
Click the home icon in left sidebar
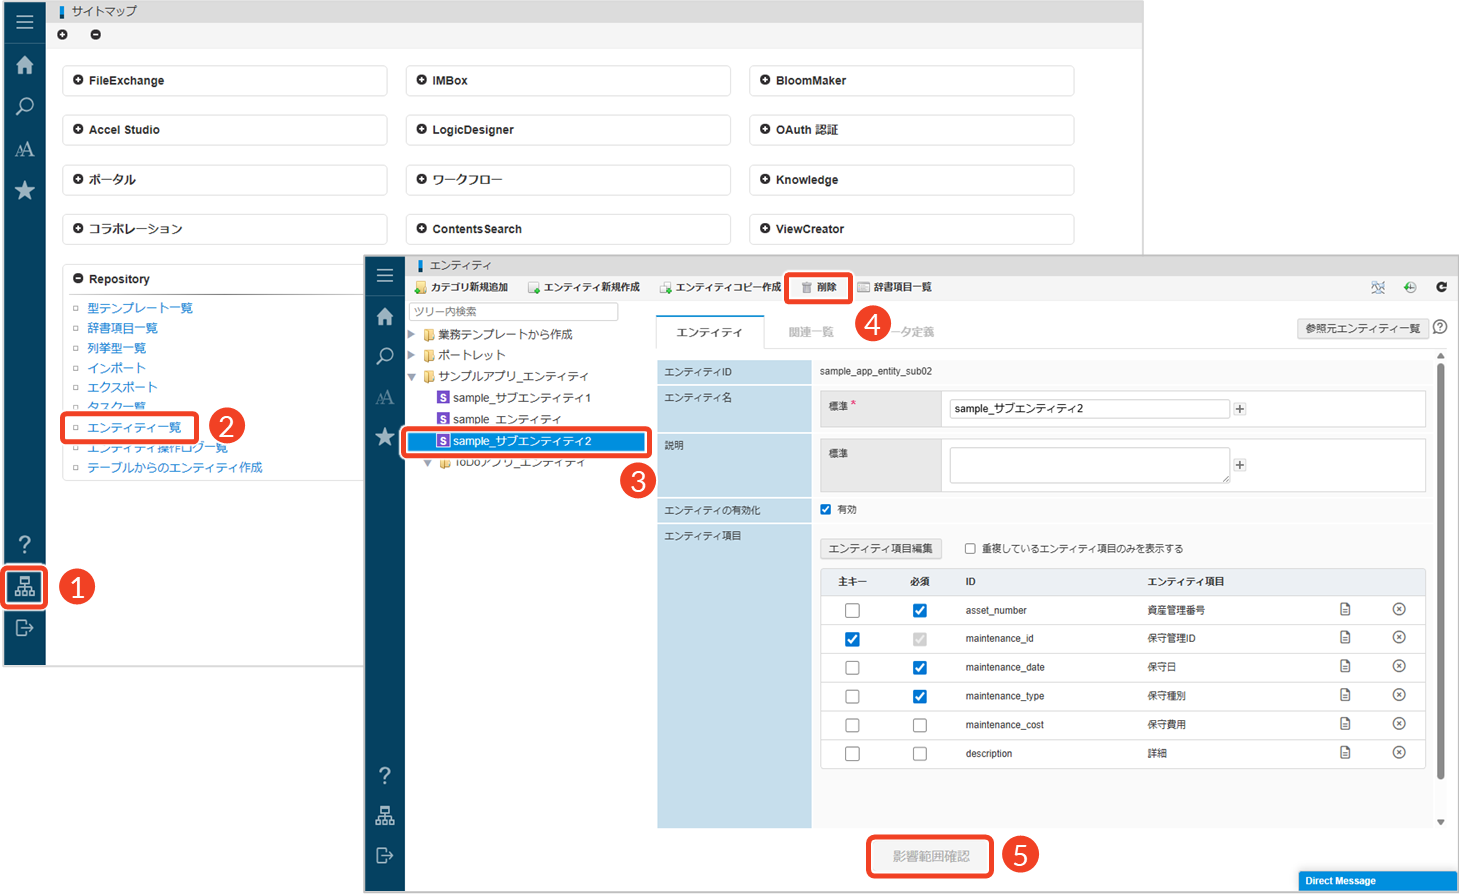coord(25,65)
